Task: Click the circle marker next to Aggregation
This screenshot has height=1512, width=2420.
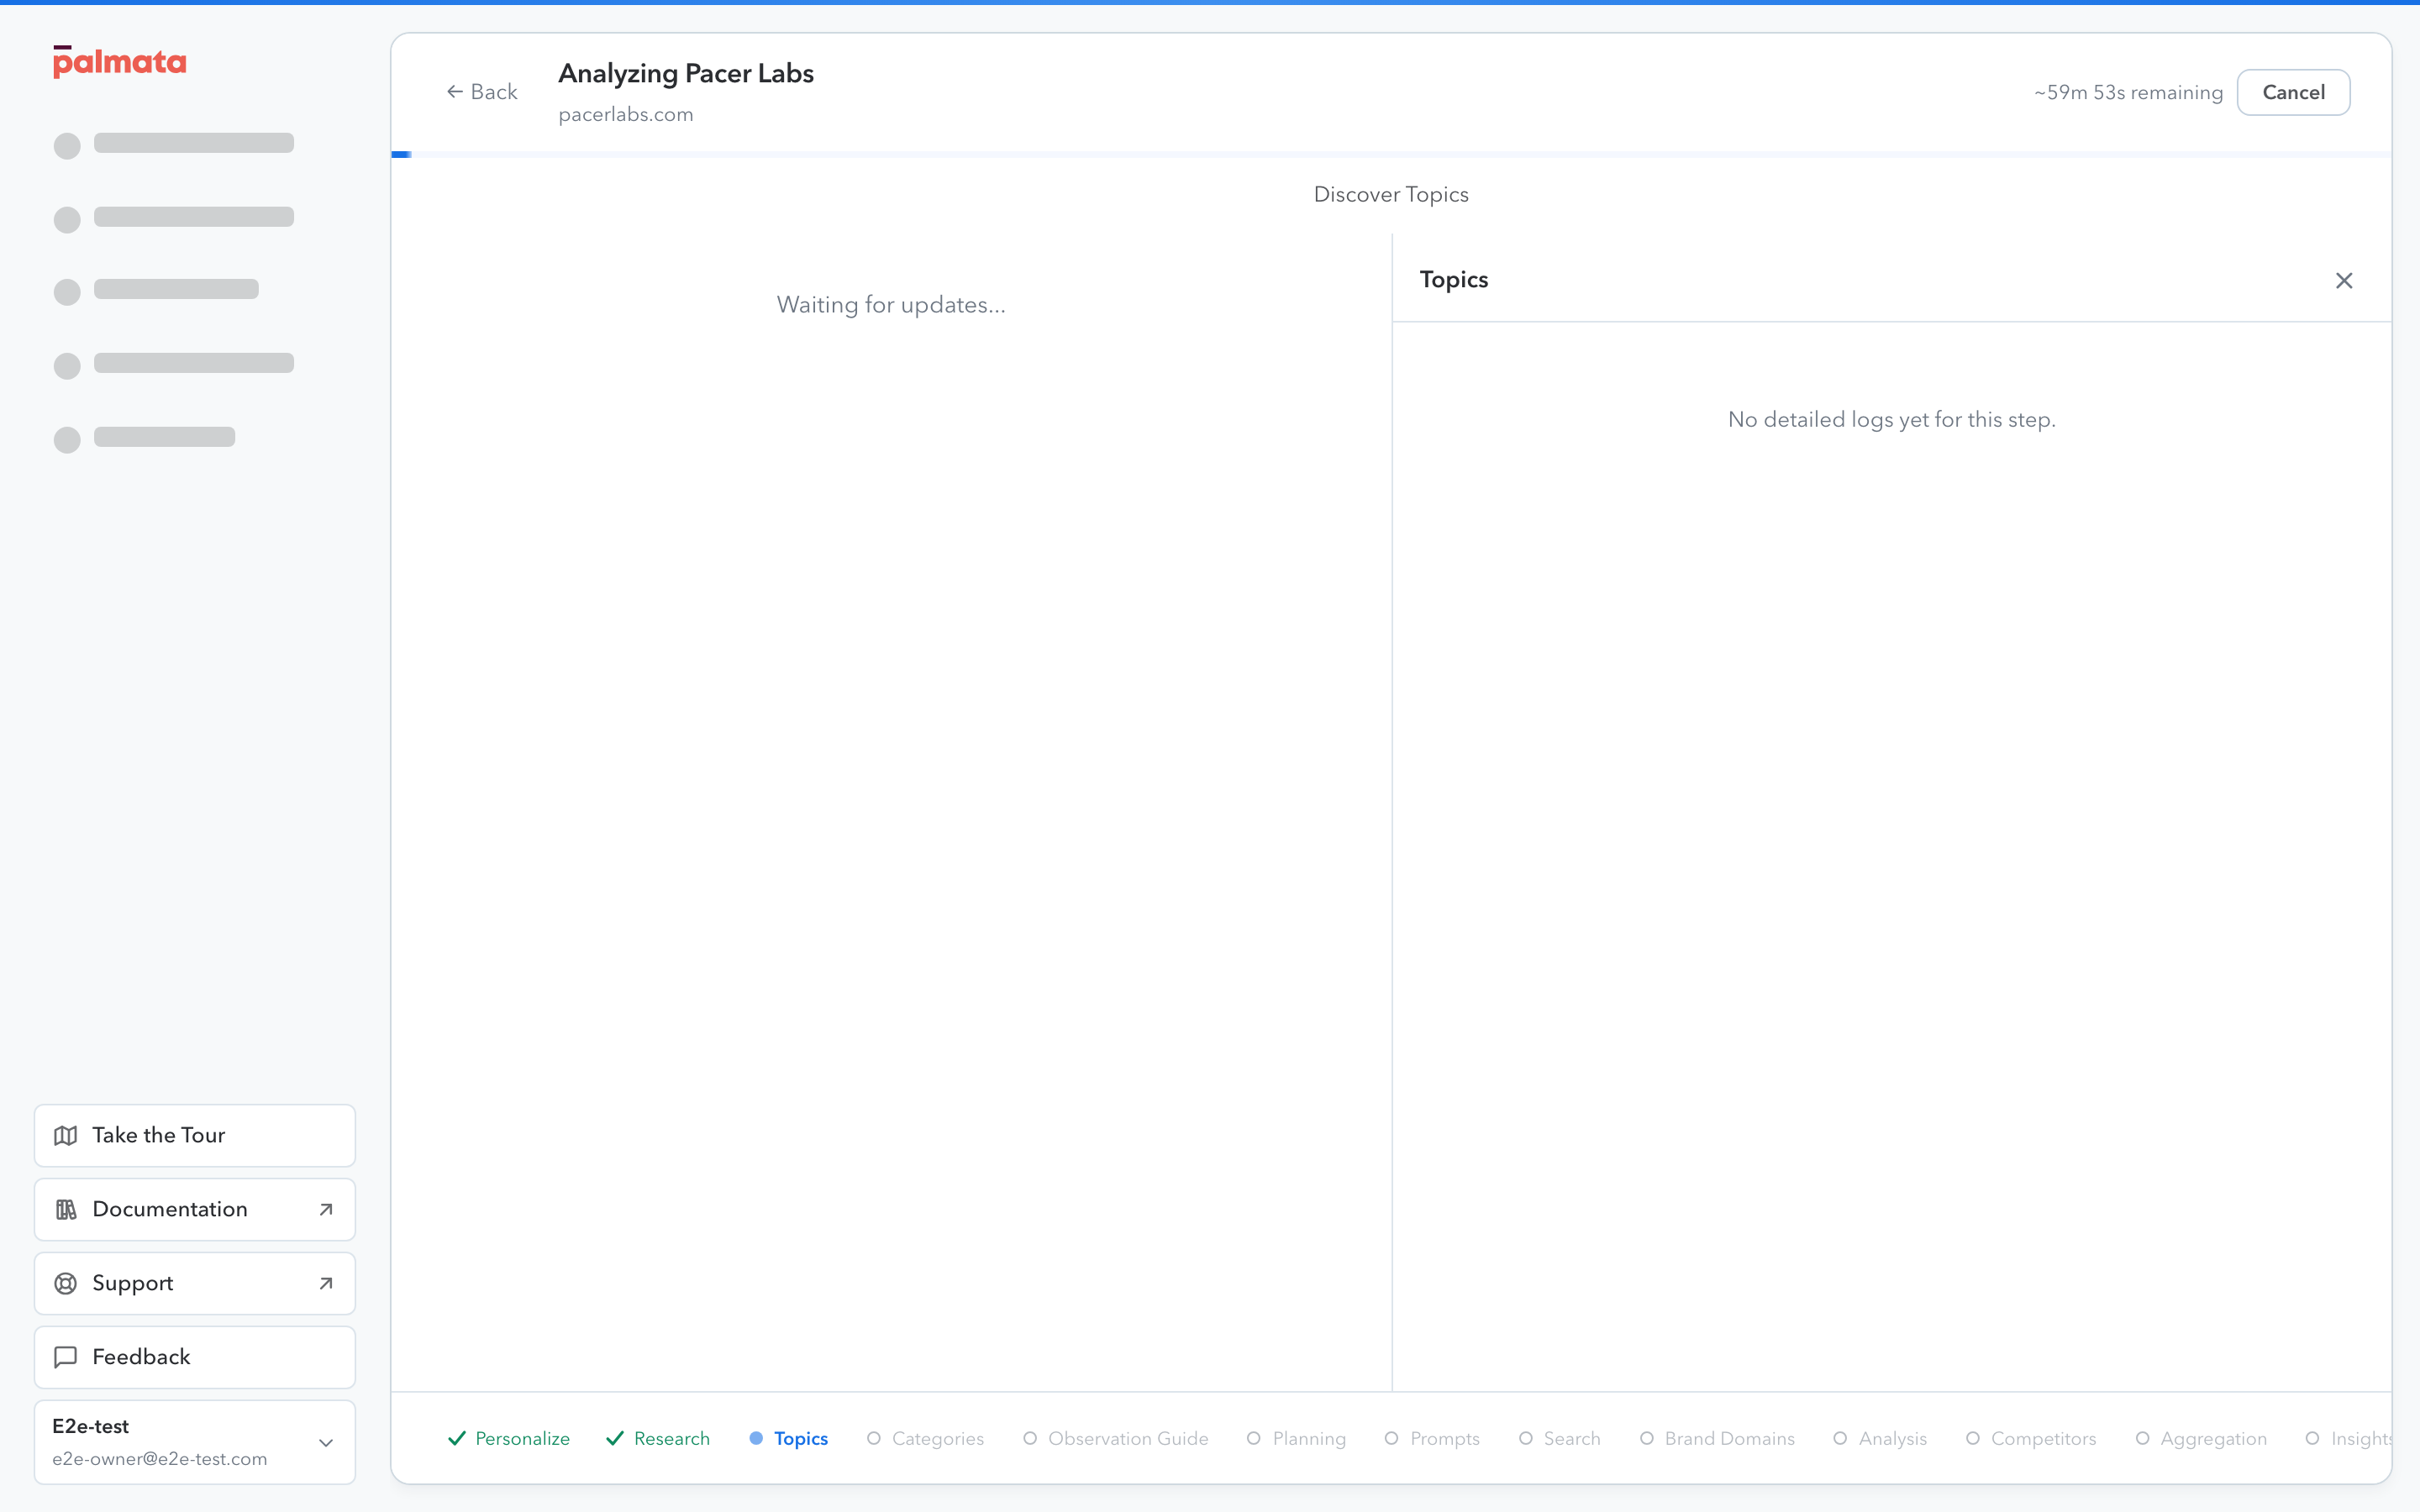Action: tap(2143, 1438)
